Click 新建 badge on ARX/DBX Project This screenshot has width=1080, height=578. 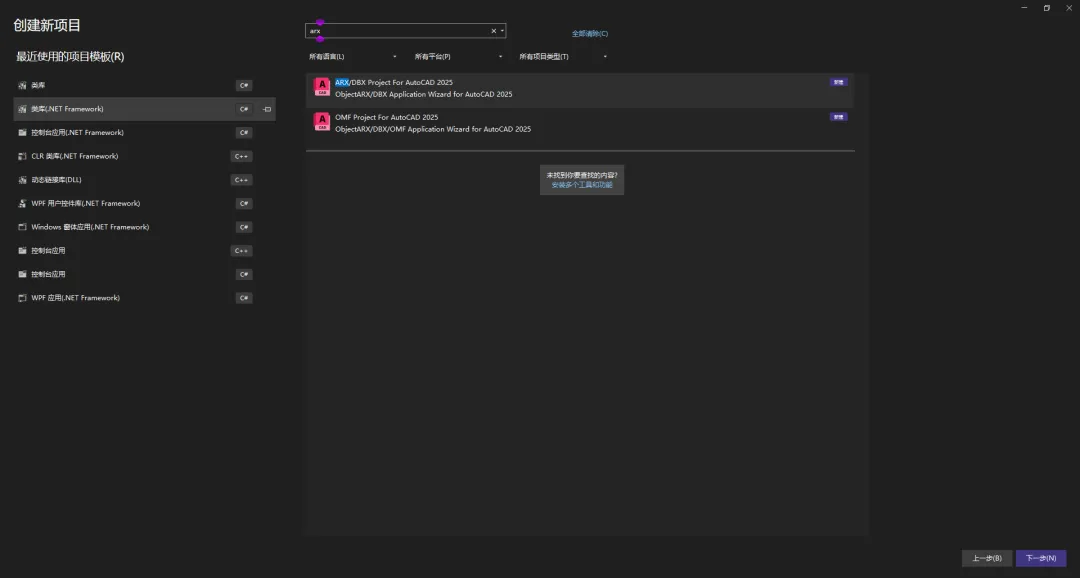[x=838, y=82]
